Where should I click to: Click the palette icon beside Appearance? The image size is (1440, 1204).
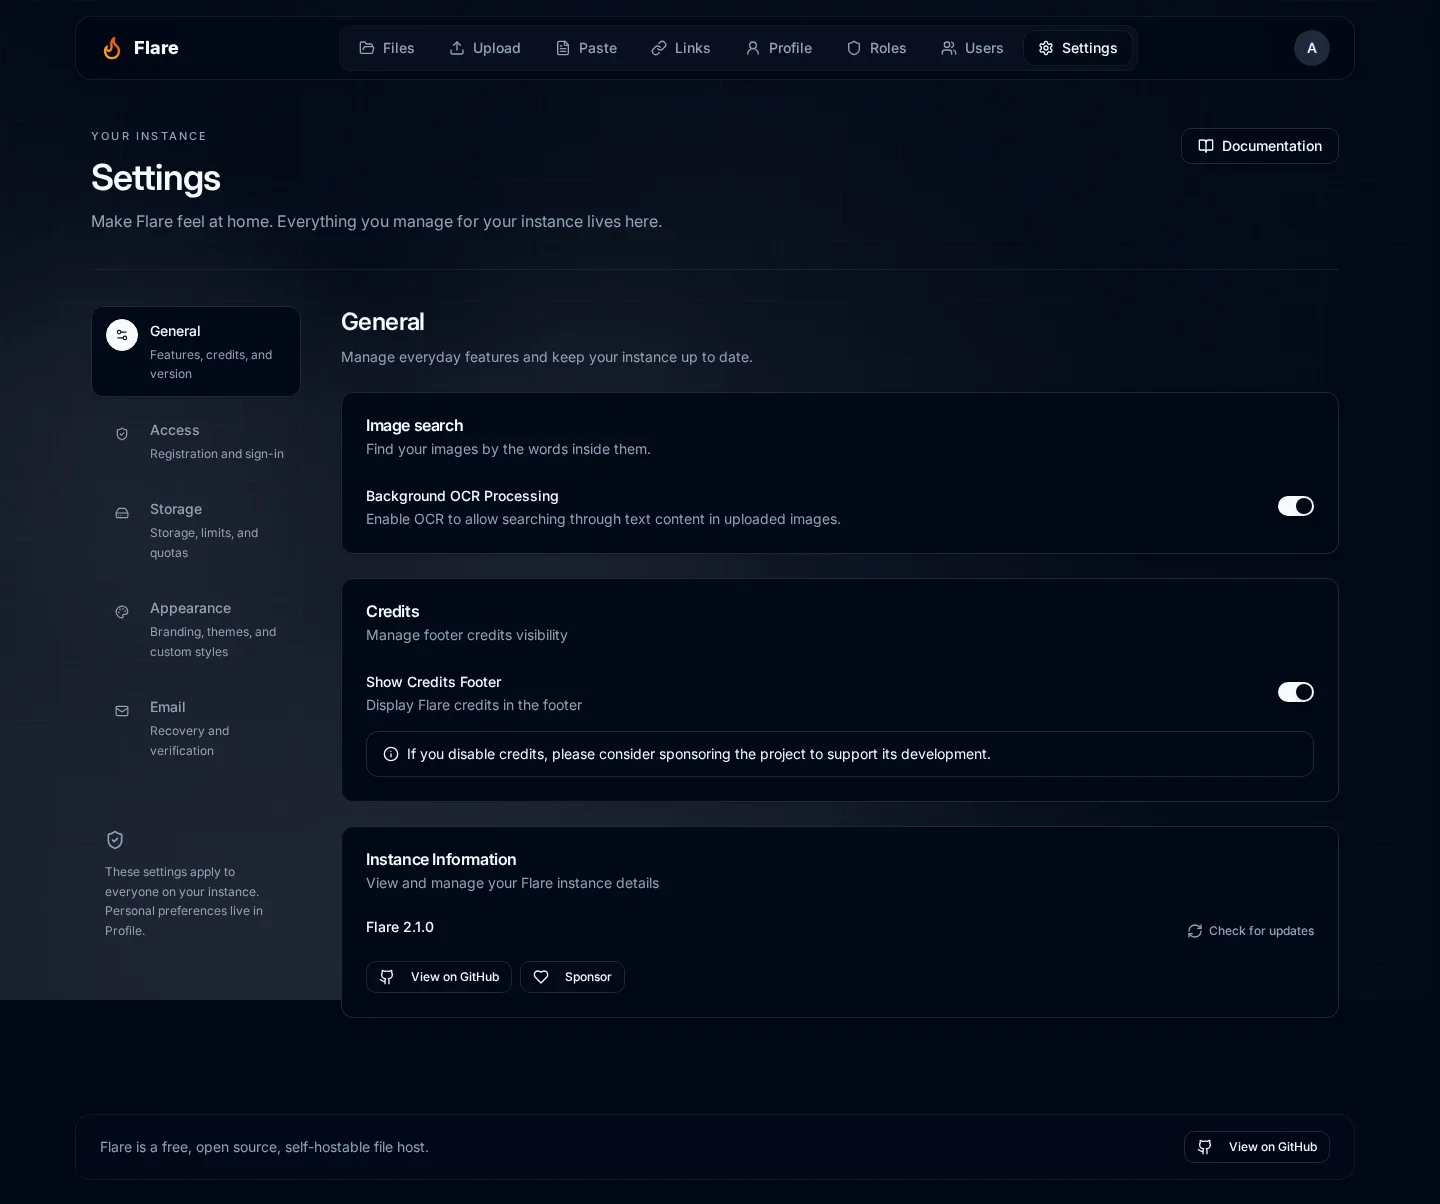tap(122, 612)
